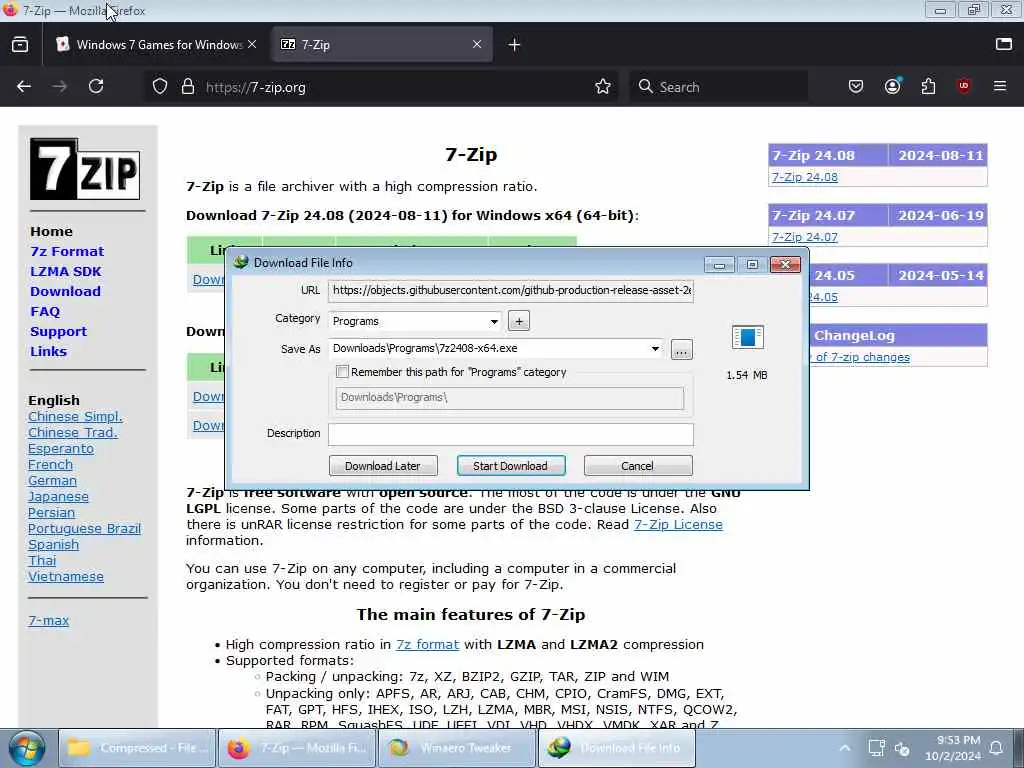This screenshot has height=768, width=1024.
Task: Click the padlock site info icon
Action: 188,86
